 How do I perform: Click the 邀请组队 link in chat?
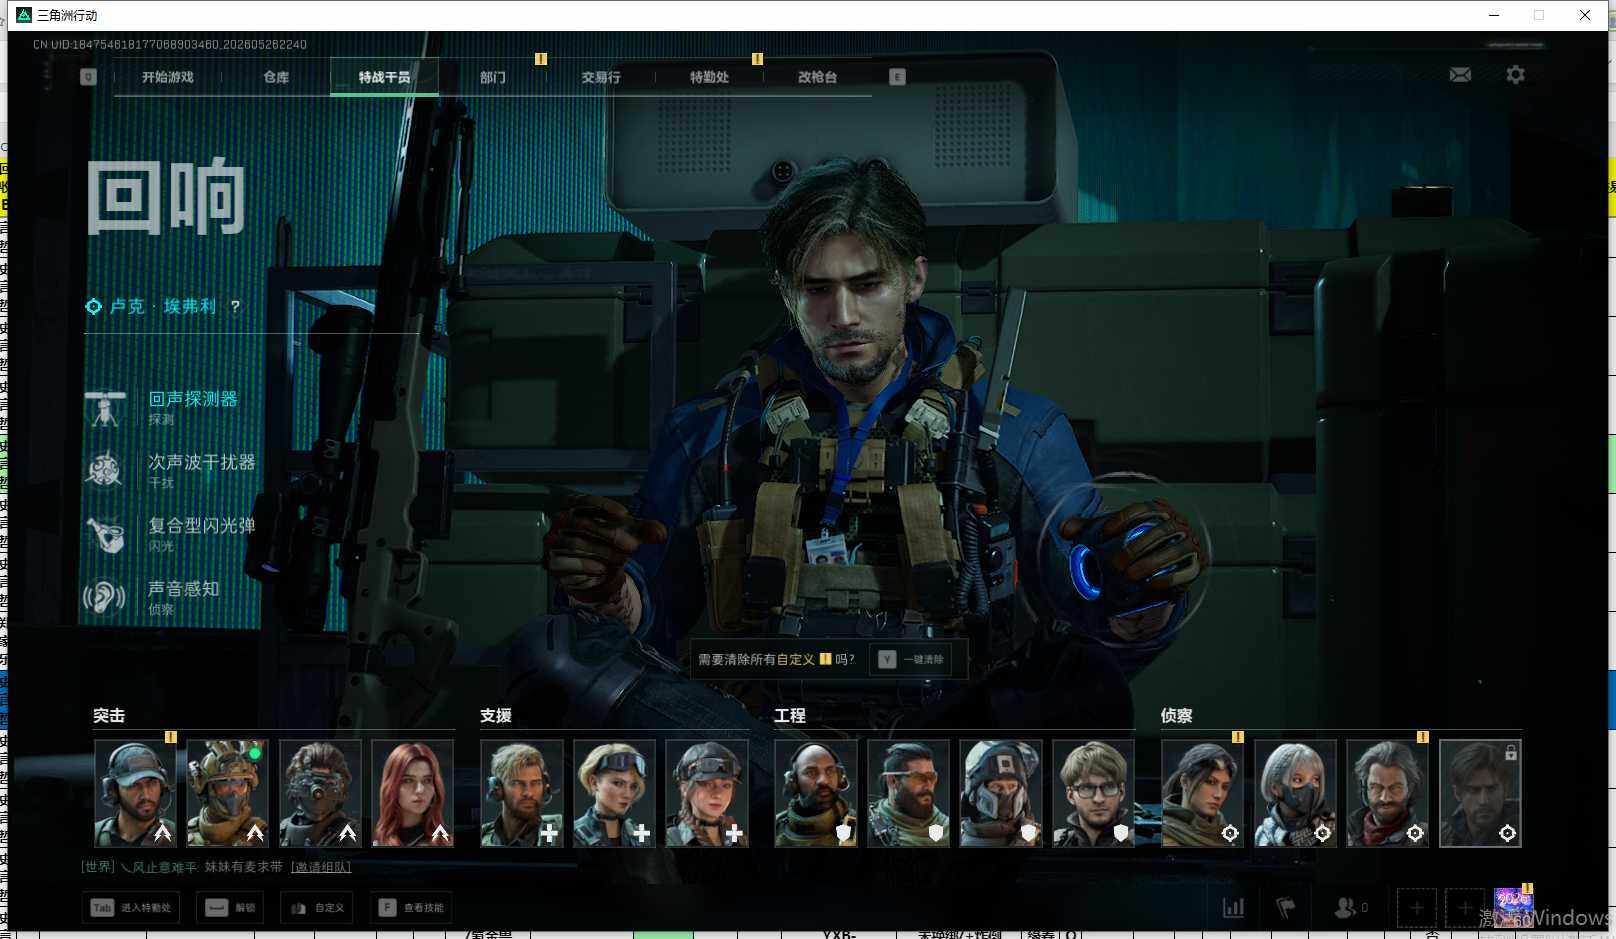pyautogui.click(x=321, y=867)
